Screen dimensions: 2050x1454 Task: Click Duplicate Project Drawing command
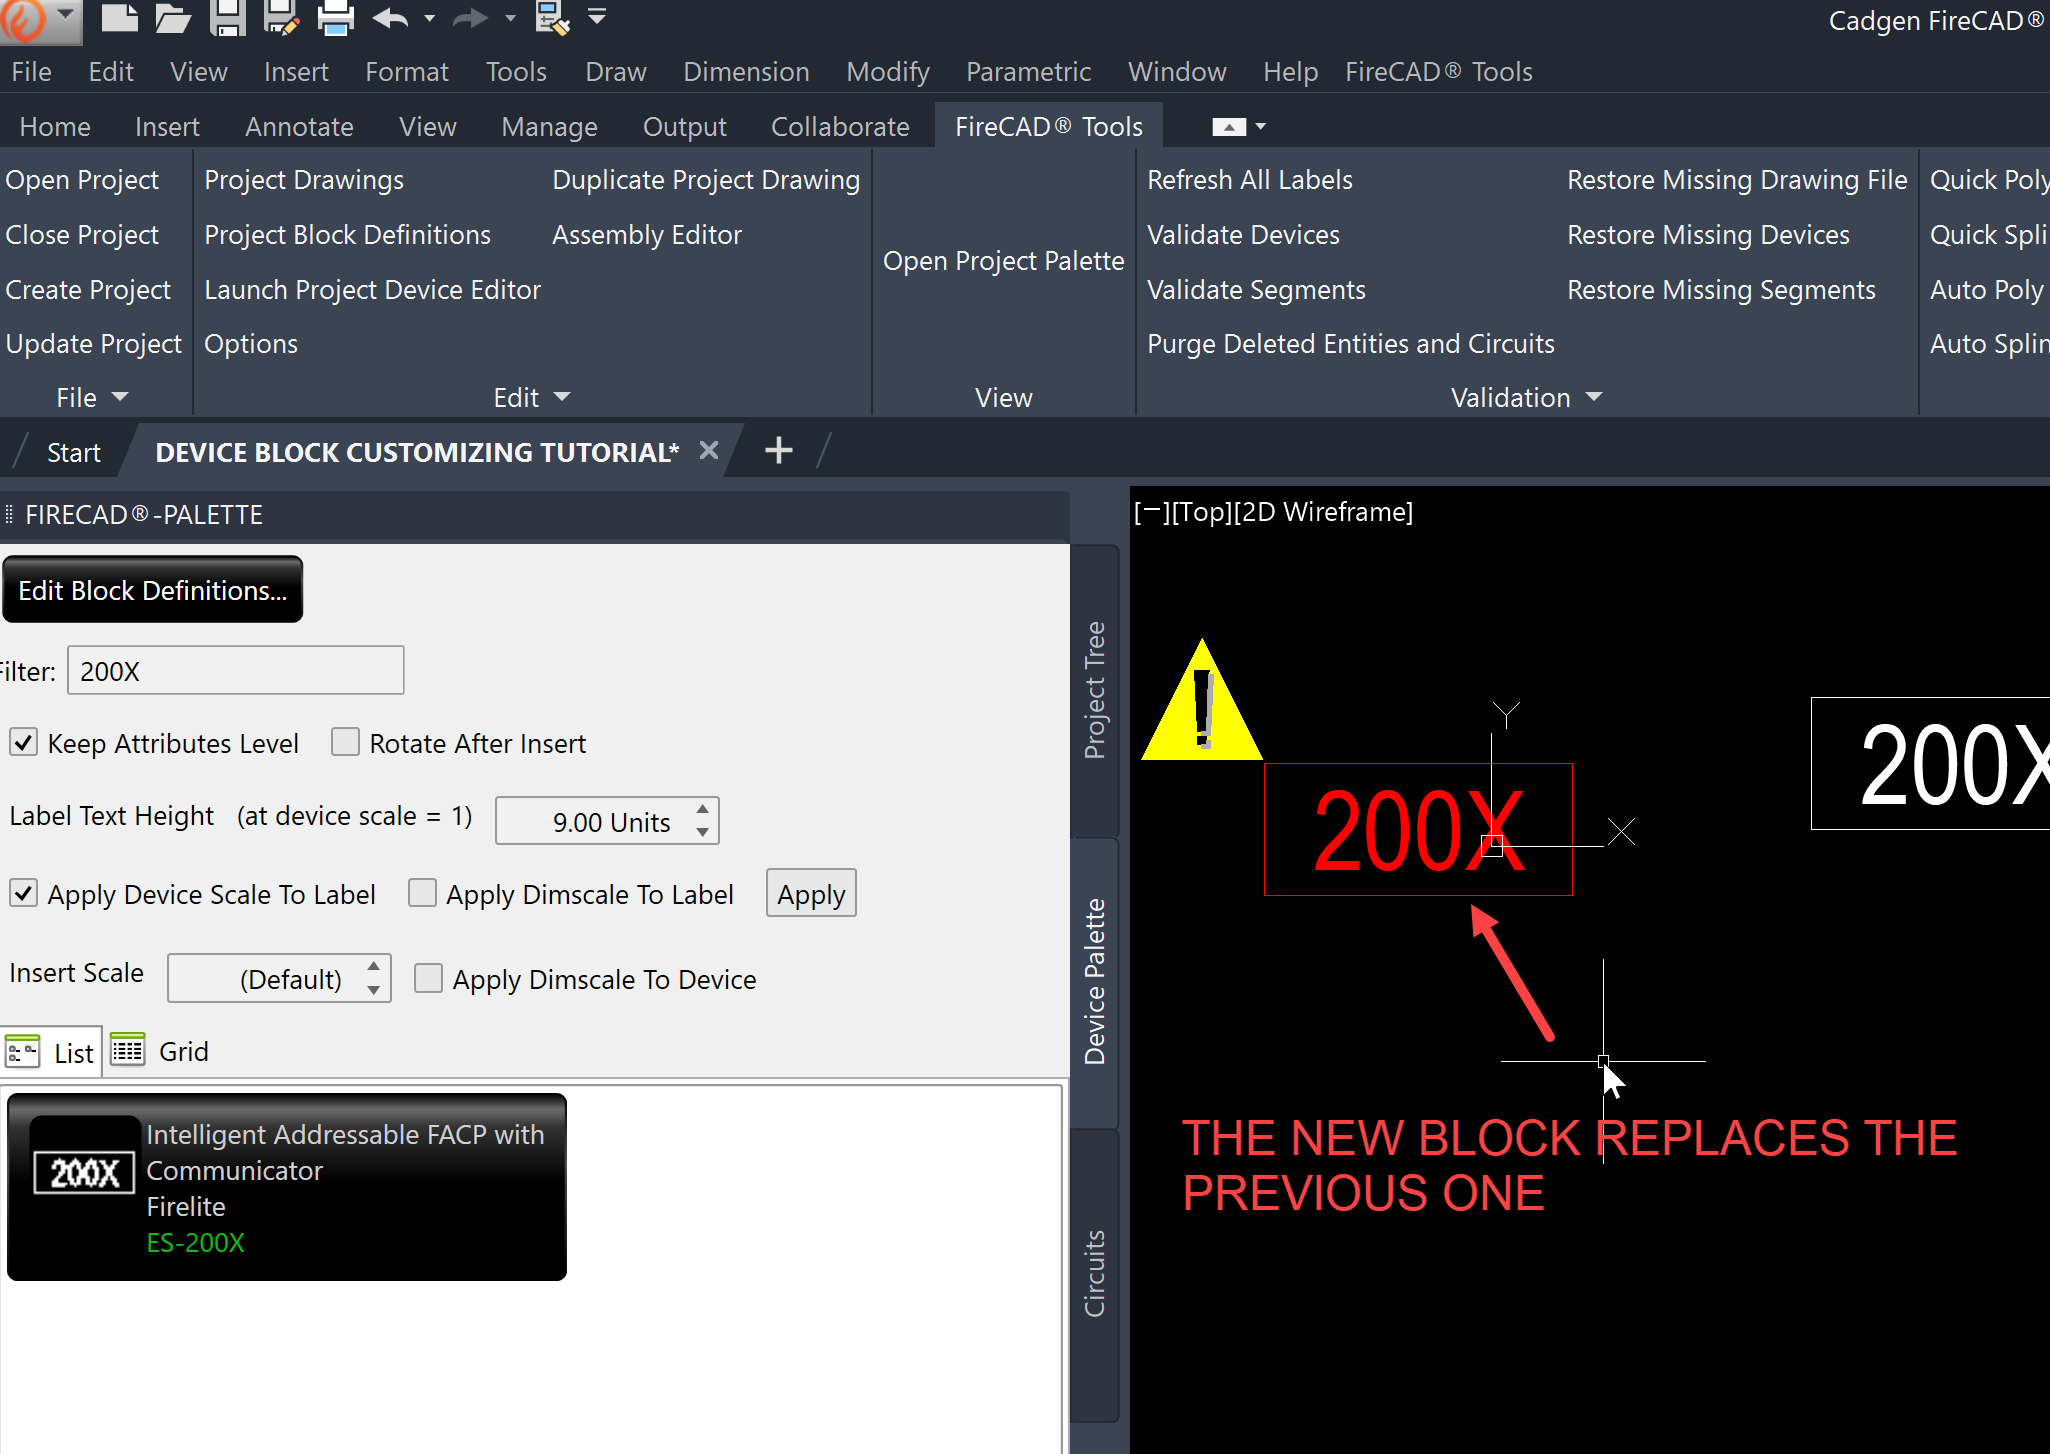(x=706, y=180)
